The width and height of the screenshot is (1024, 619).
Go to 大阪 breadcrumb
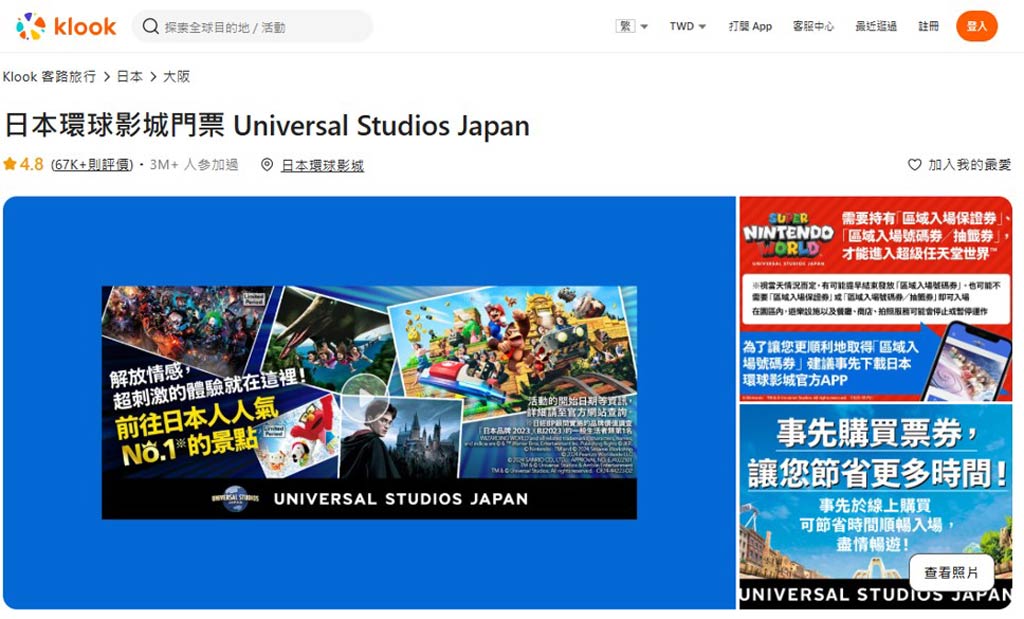(x=176, y=76)
